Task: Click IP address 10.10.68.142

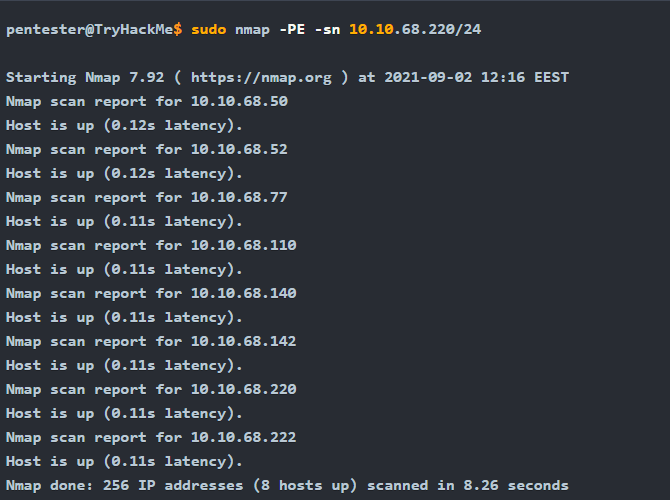Action: 244,341
